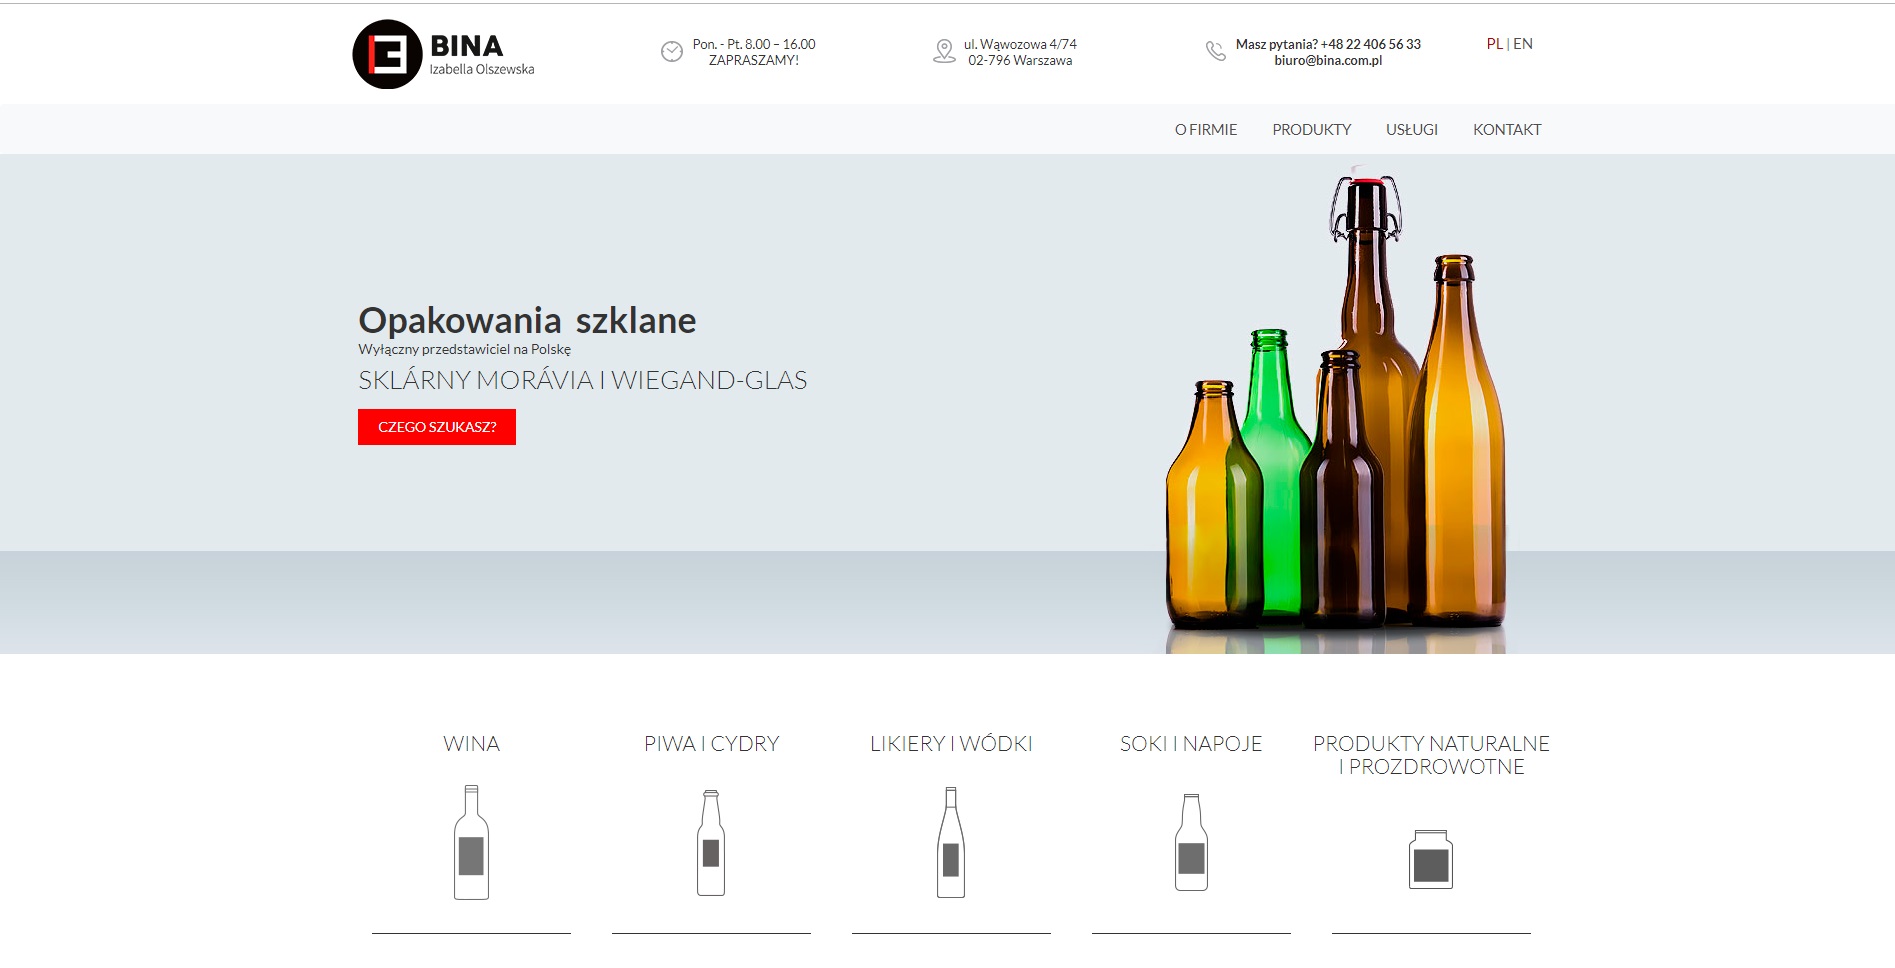Select the liquor bottle icon under LIKIERY I WÓDKI
This screenshot has height=968, width=1895.
(951, 842)
